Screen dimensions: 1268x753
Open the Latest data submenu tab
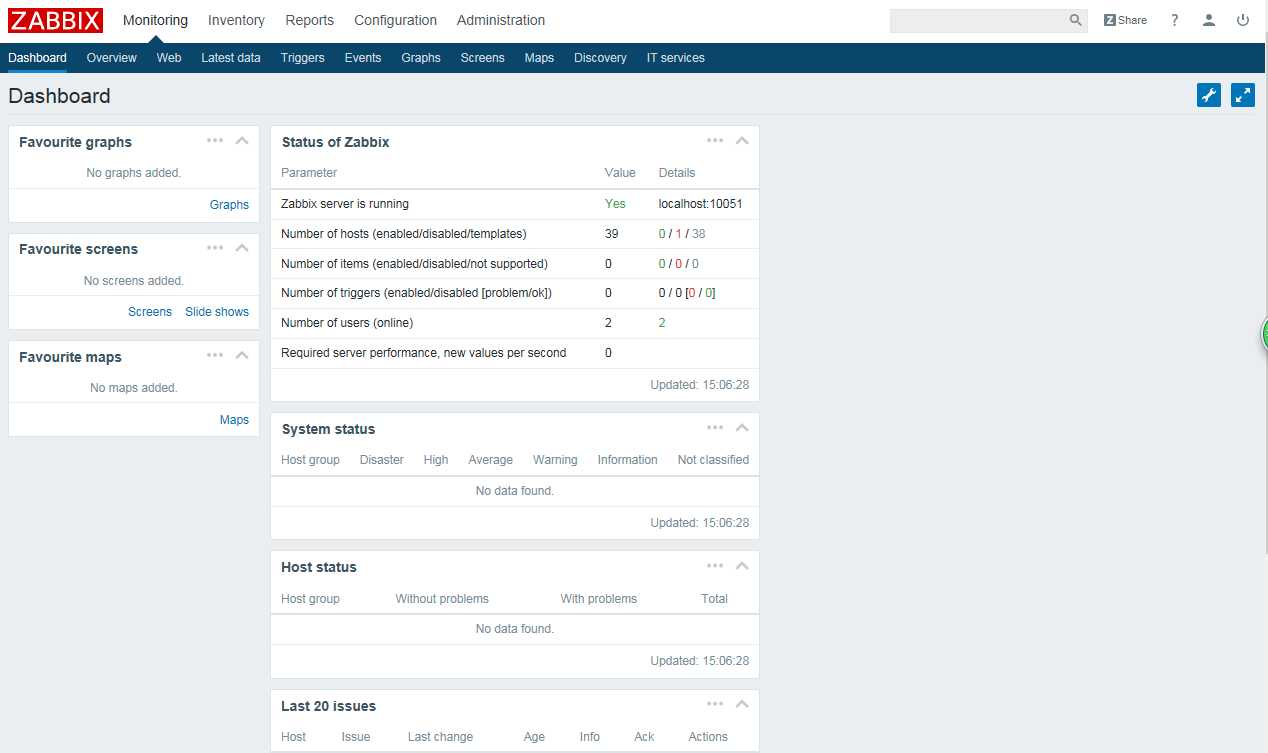coord(231,58)
